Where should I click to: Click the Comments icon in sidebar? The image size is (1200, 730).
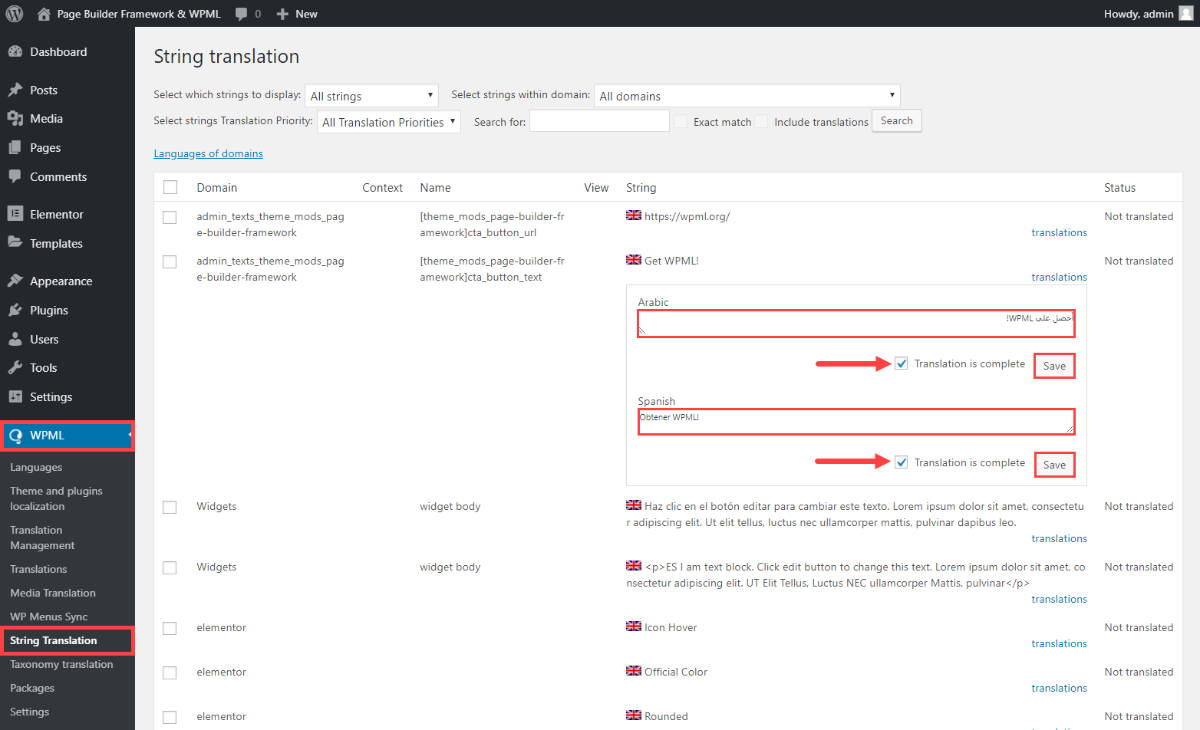coord(15,177)
